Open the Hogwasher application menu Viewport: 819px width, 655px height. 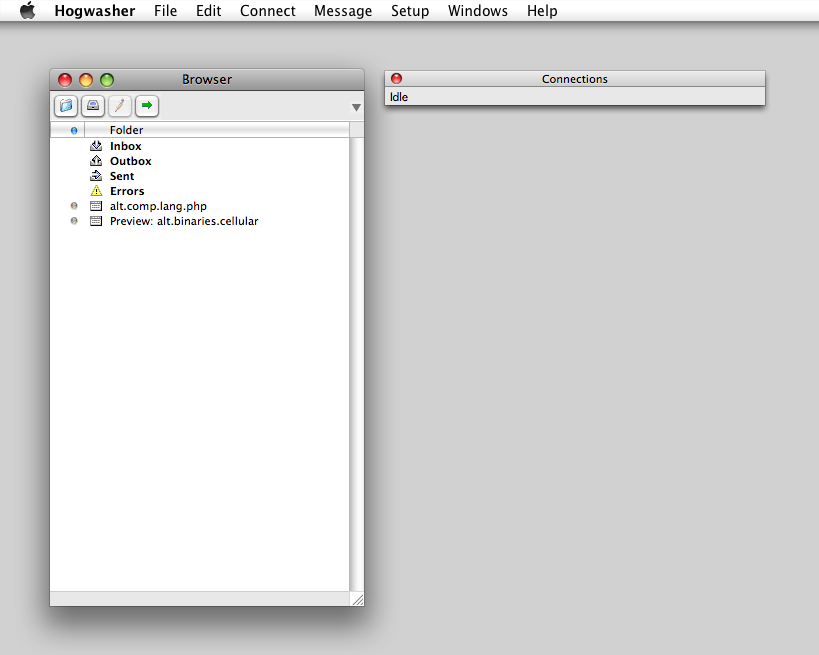click(x=95, y=10)
